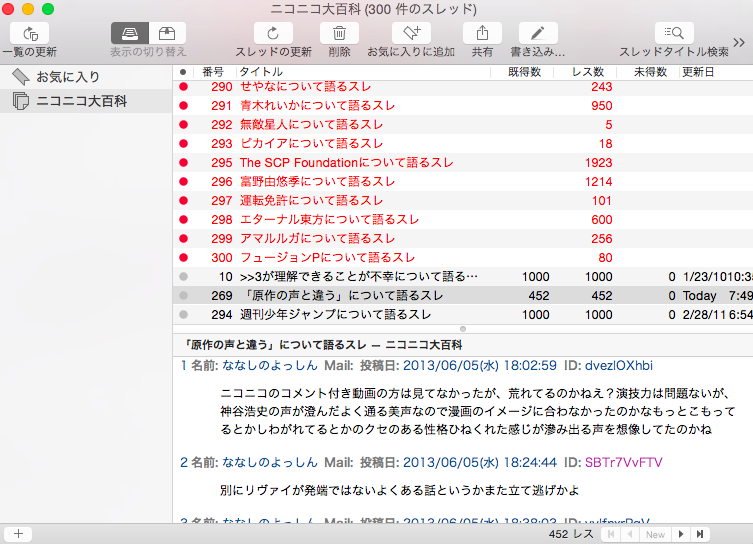Viewport: 753px width, 544px height.
Task: Sort by the 番号 column header
Action: (x=213, y=72)
